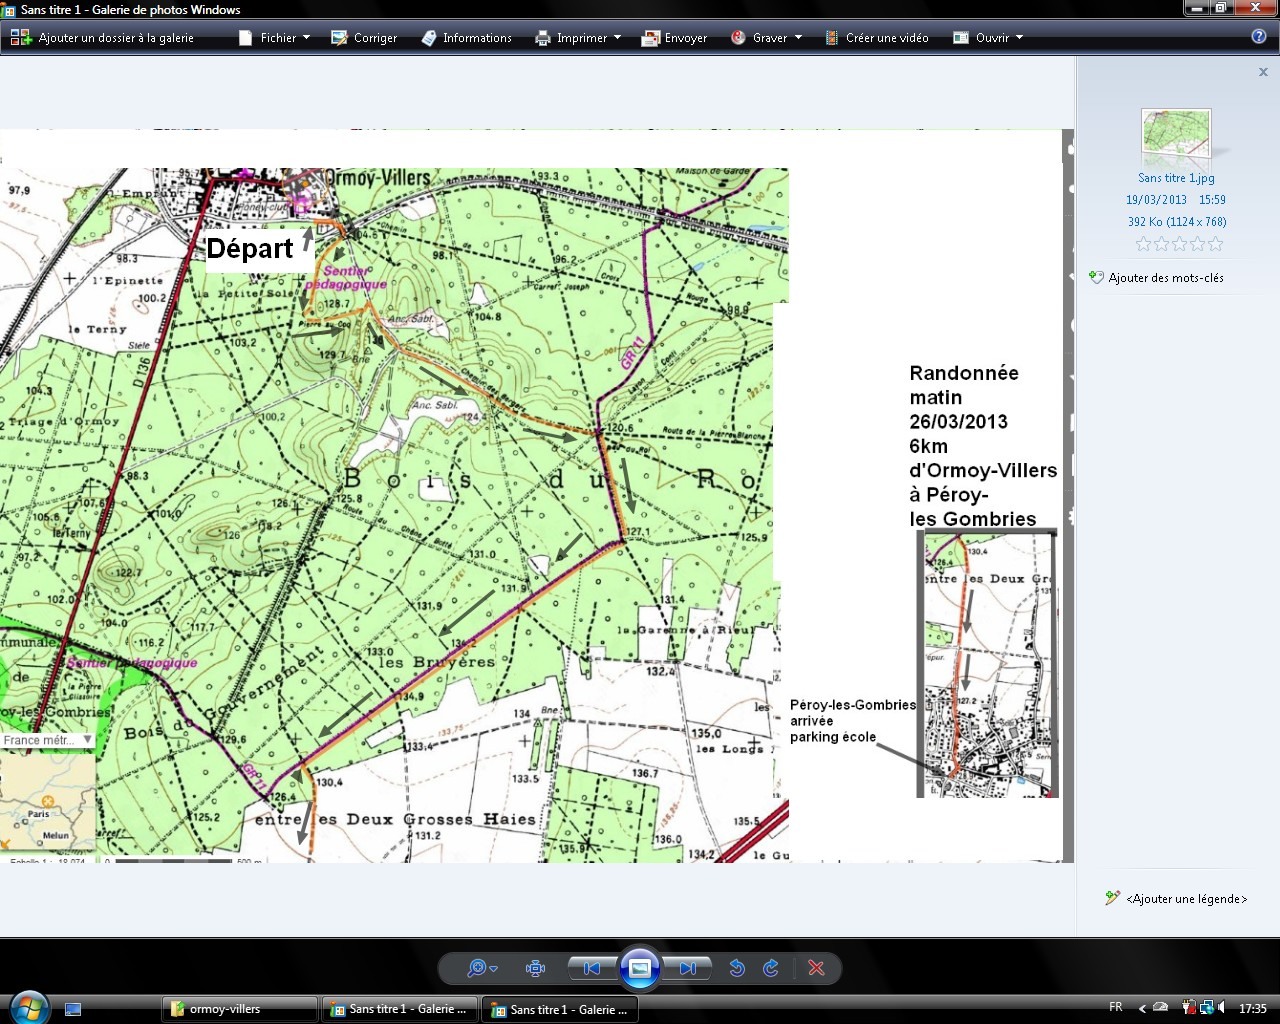The height and width of the screenshot is (1024, 1280).
Task: Click the time taken 15:59
Action: coord(1212,200)
